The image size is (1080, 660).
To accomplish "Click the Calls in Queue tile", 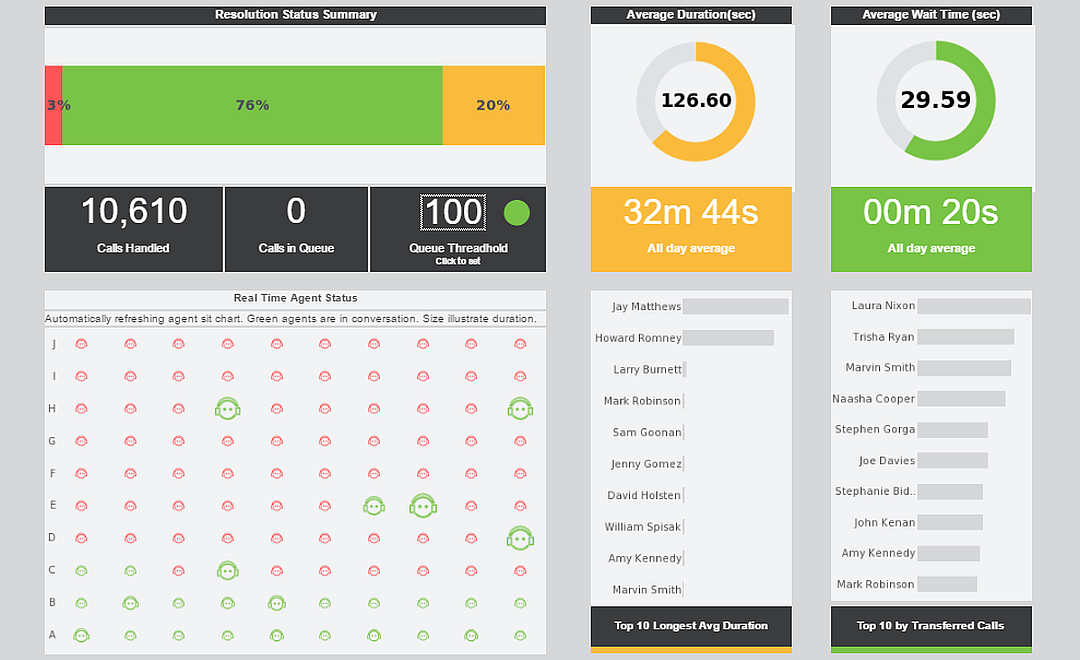I will tap(296, 229).
